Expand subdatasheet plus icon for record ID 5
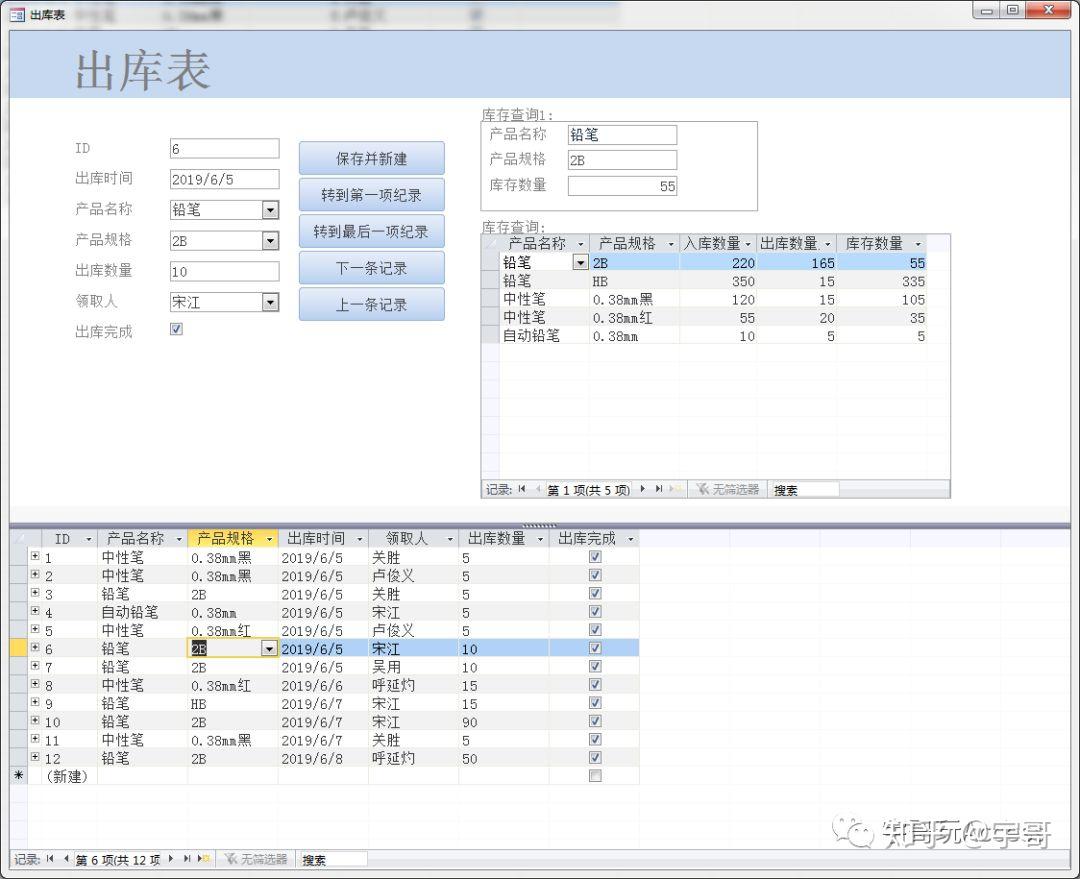This screenshot has height=879, width=1080. pyautogui.click(x=35, y=629)
